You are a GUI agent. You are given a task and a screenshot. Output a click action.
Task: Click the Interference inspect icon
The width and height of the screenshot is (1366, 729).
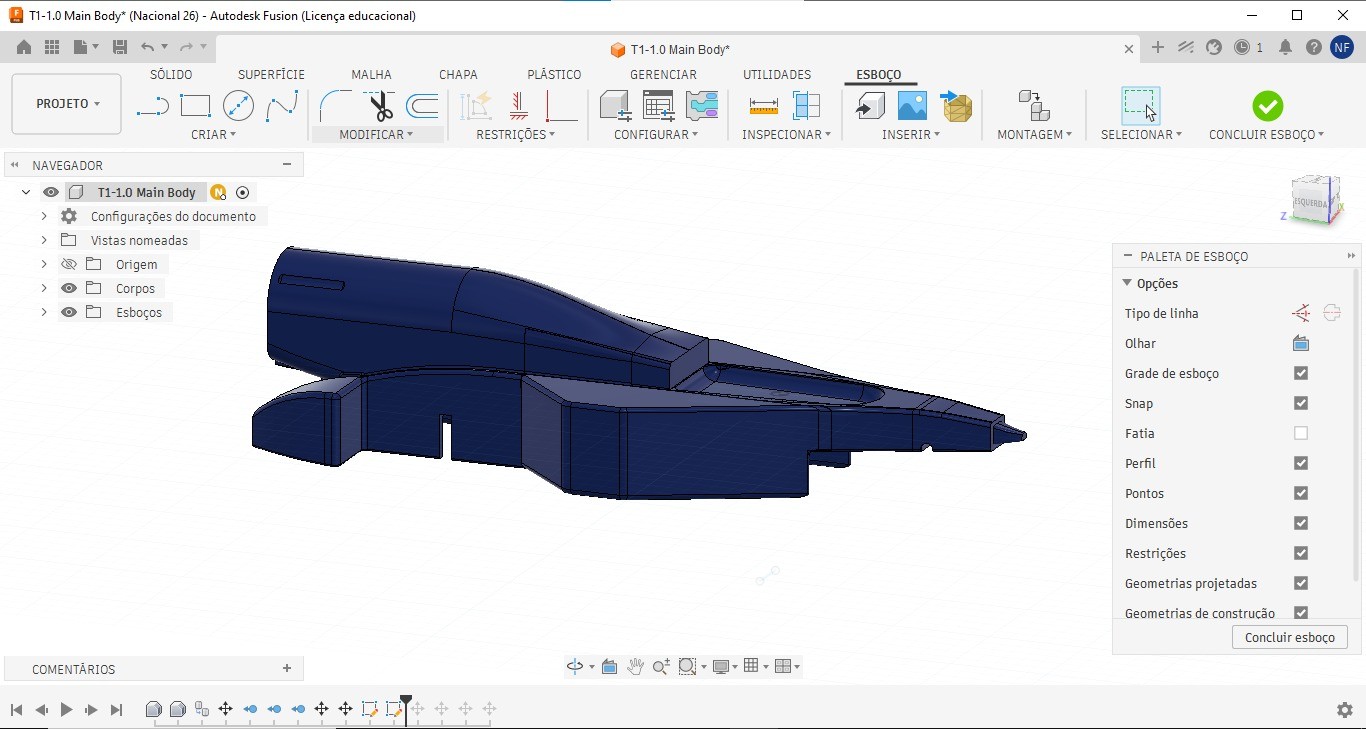tap(806, 105)
